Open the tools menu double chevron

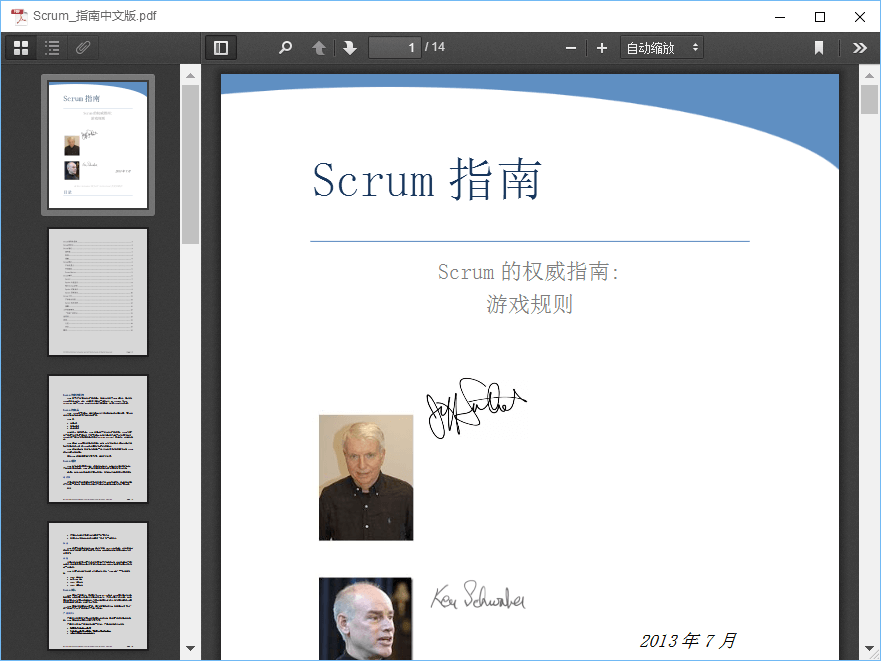[860, 48]
